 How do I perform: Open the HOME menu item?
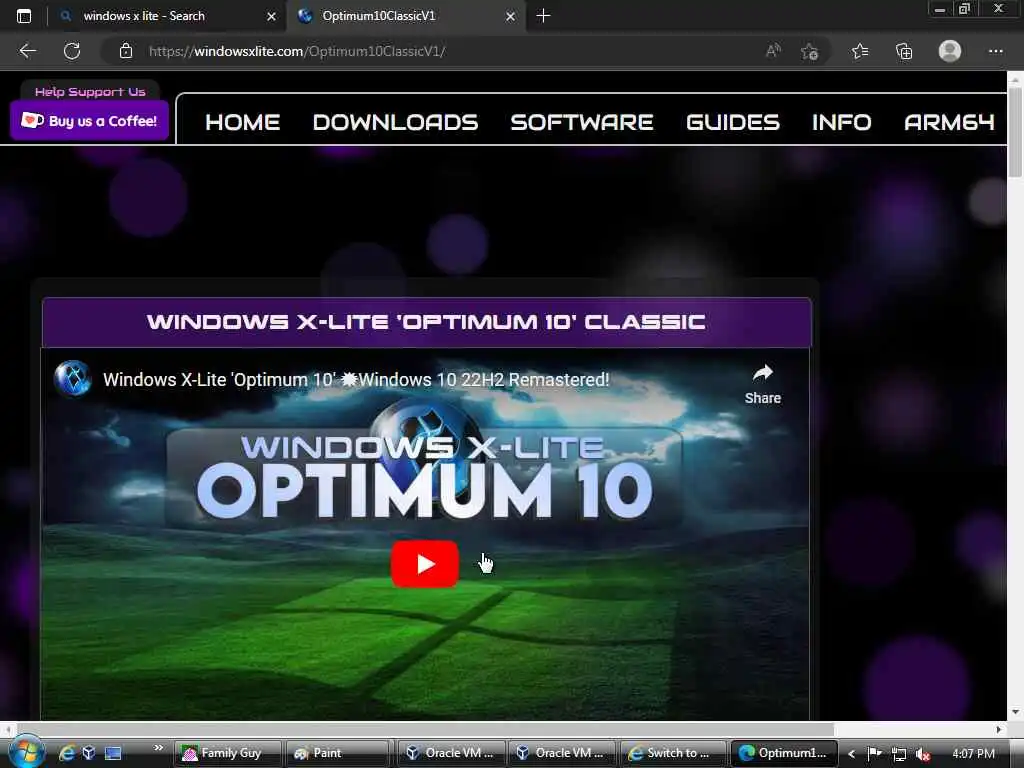(x=242, y=122)
